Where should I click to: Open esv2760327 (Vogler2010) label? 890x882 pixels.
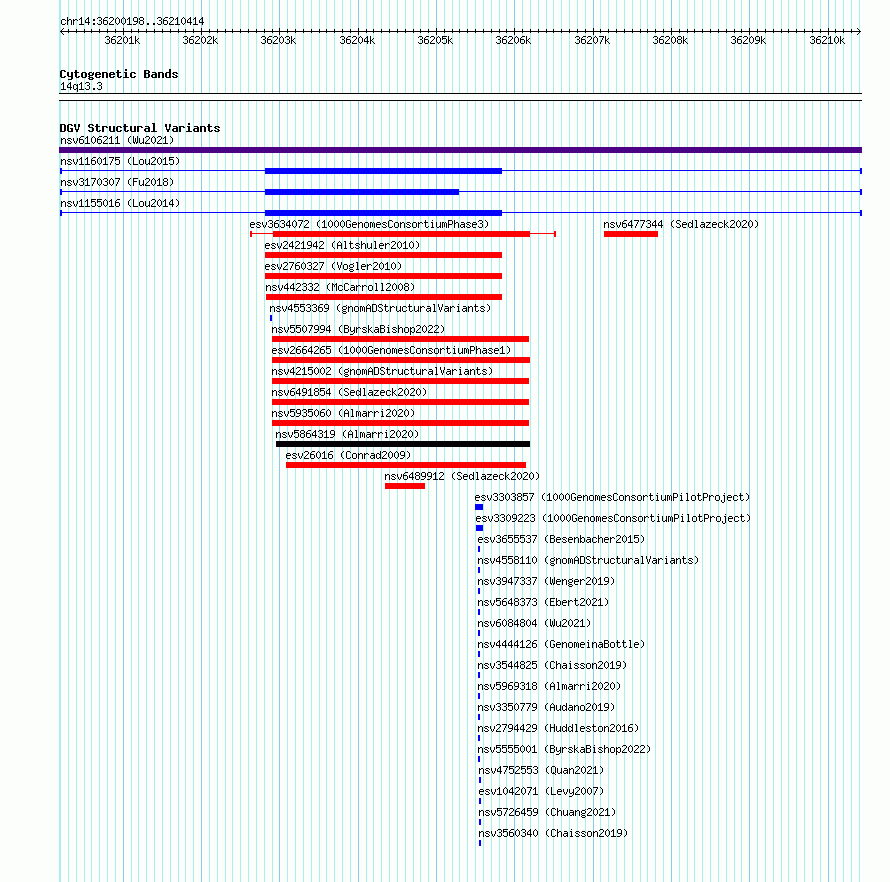333,266
